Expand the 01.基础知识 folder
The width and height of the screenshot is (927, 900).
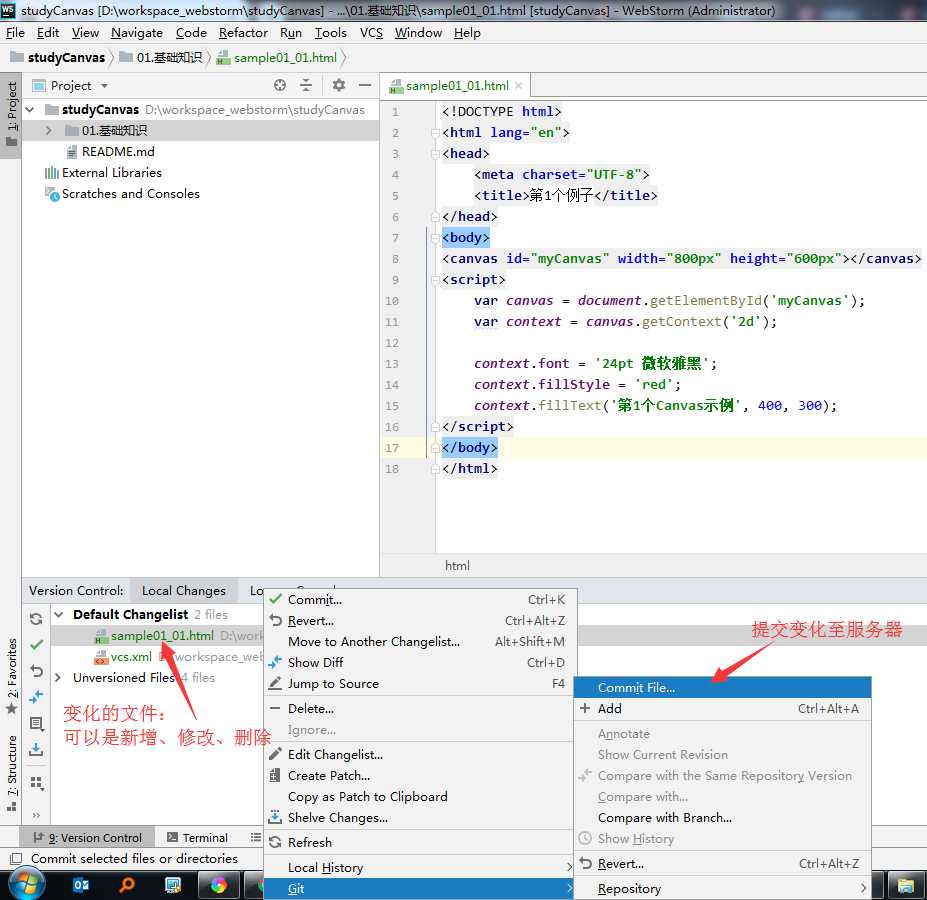48,130
